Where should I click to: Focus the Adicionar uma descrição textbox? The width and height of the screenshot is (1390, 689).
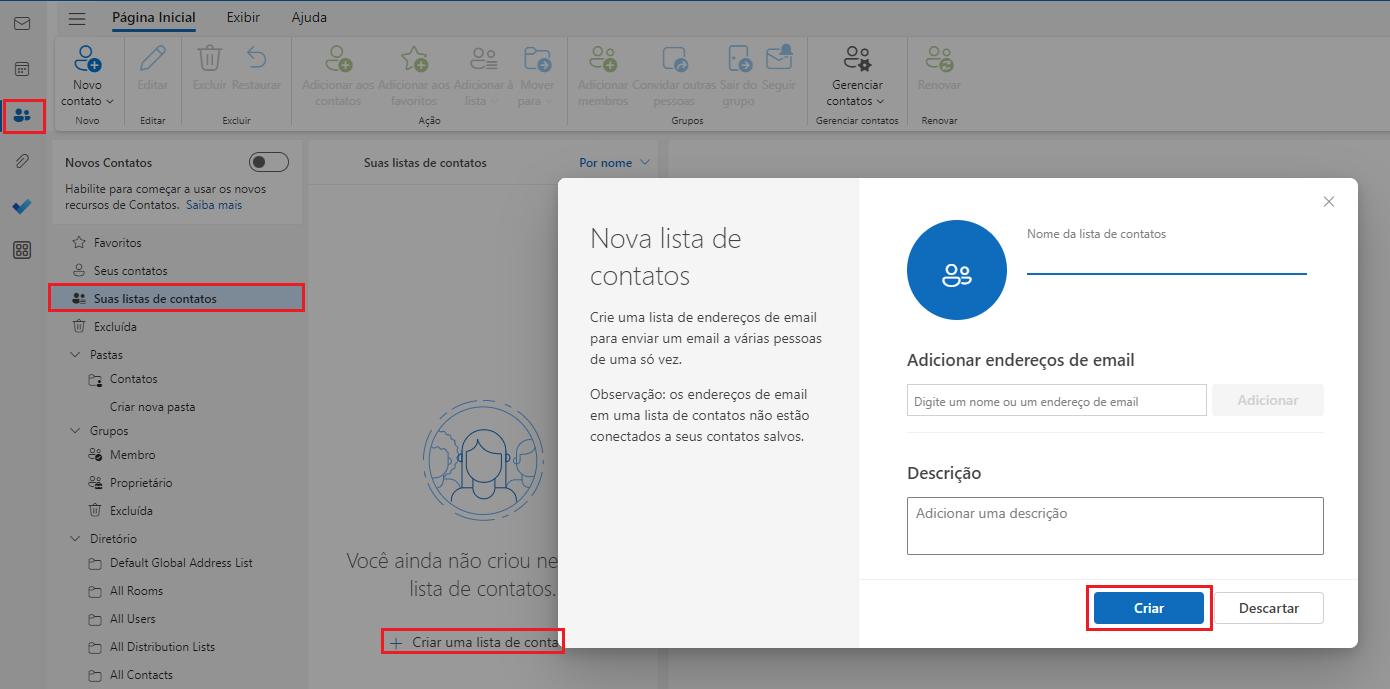[1115, 525]
